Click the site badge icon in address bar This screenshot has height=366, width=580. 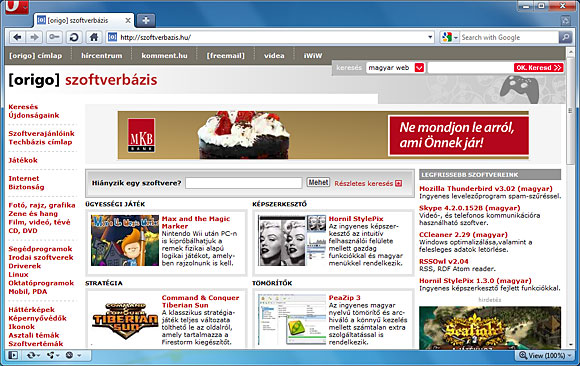112,37
